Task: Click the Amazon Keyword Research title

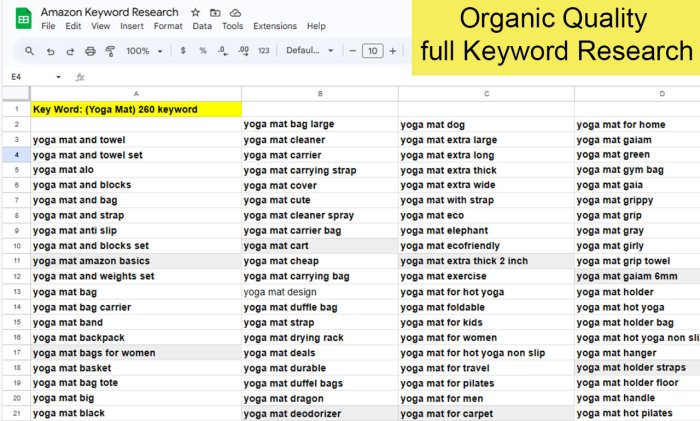Action: tap(110, 13)
